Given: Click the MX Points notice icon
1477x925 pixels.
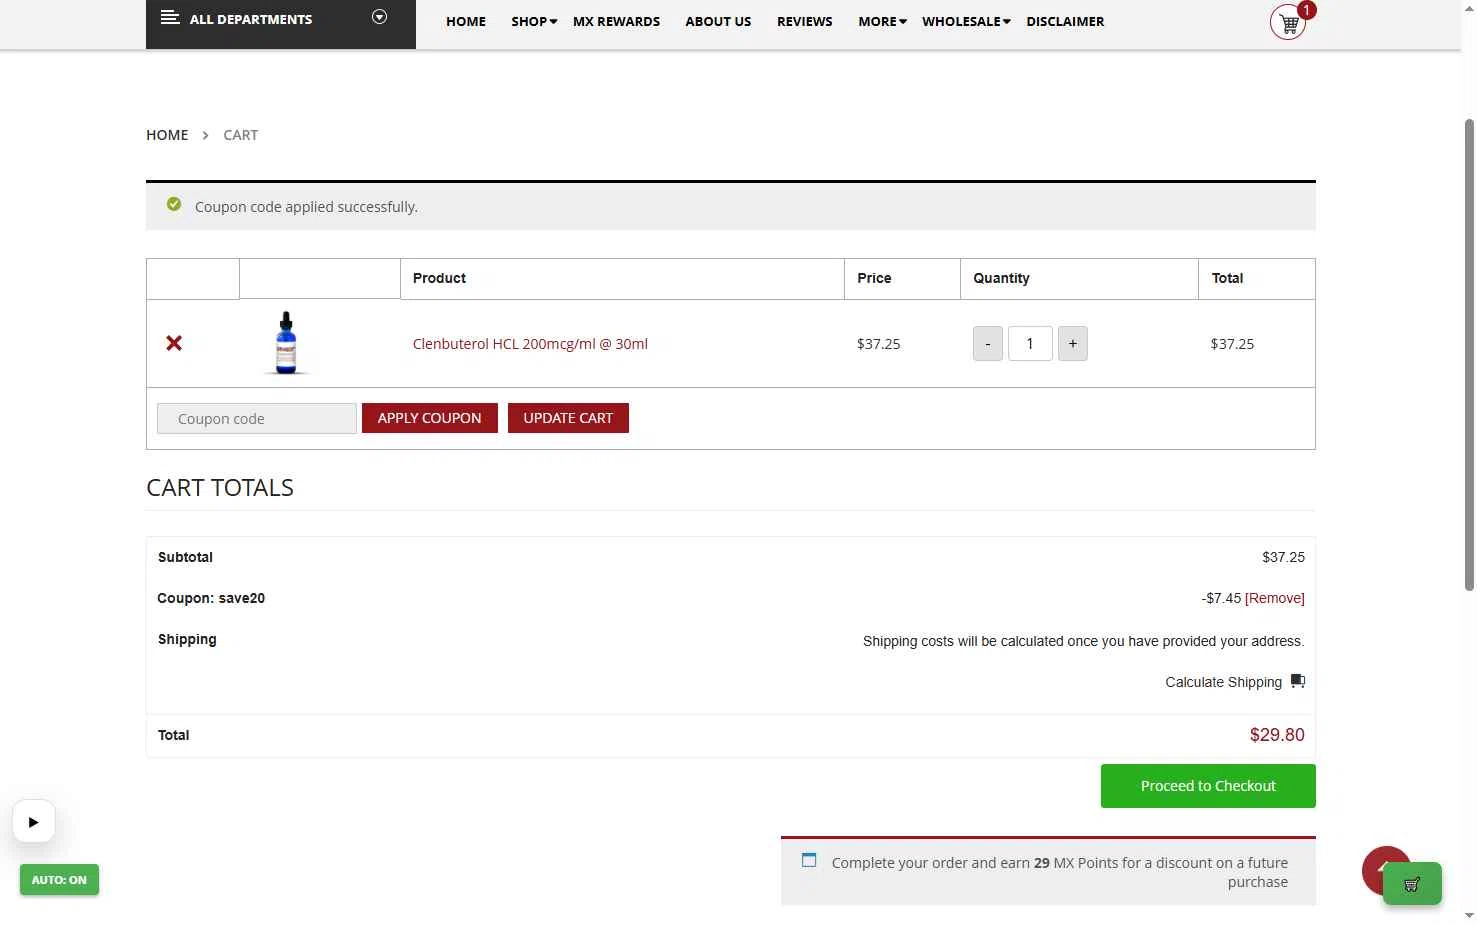Looking at the screenshot, I should point(809,860).
